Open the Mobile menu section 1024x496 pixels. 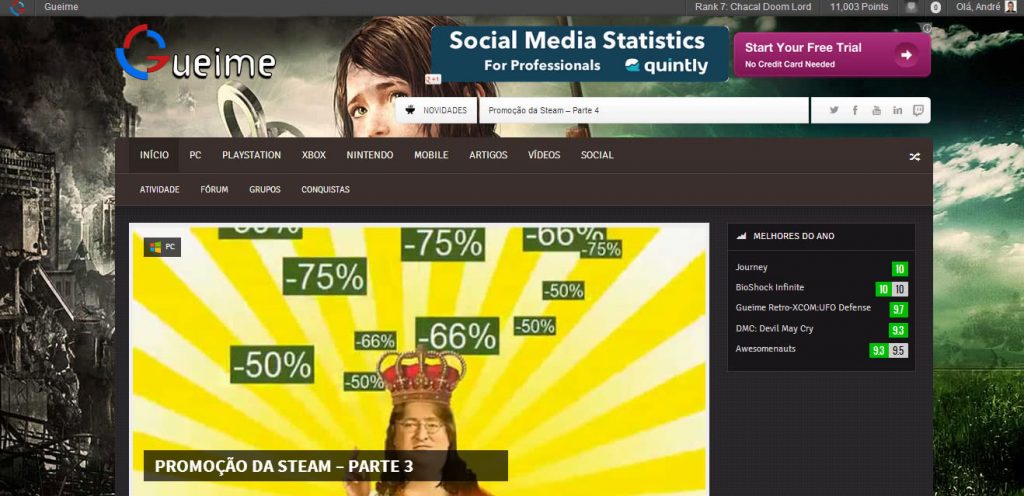click(431, 155)
